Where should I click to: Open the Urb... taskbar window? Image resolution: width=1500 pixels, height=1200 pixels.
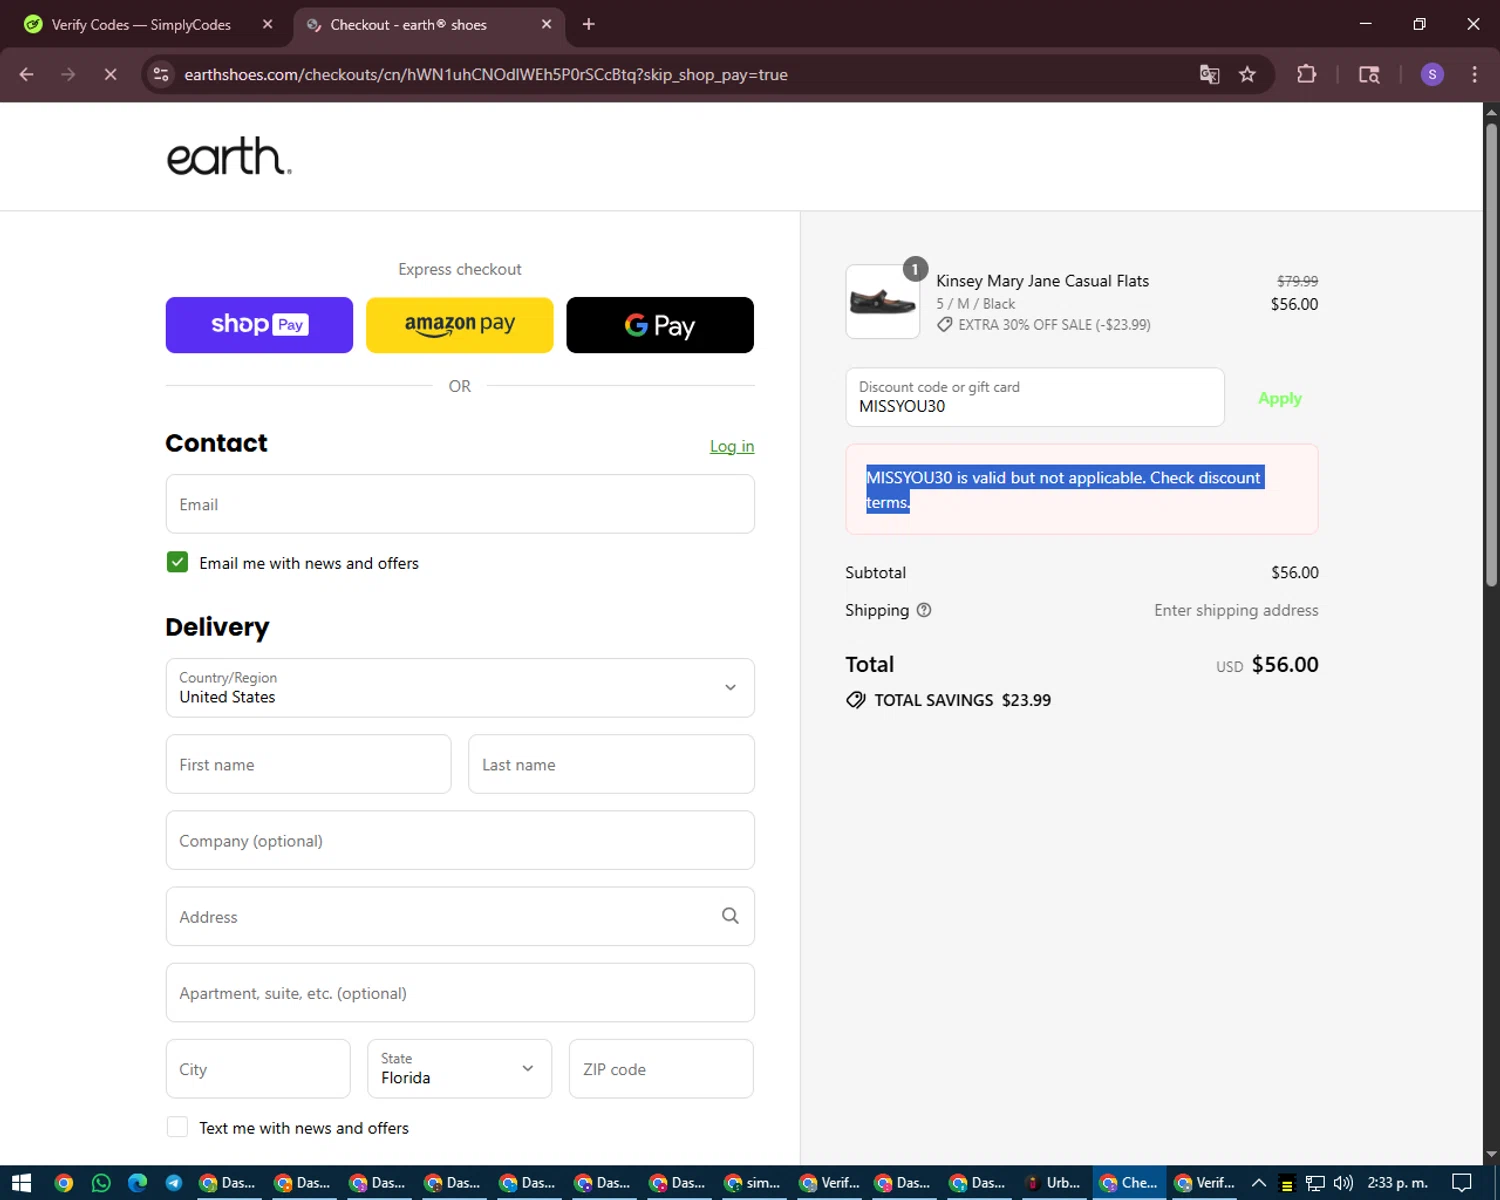[1054, 1183]
